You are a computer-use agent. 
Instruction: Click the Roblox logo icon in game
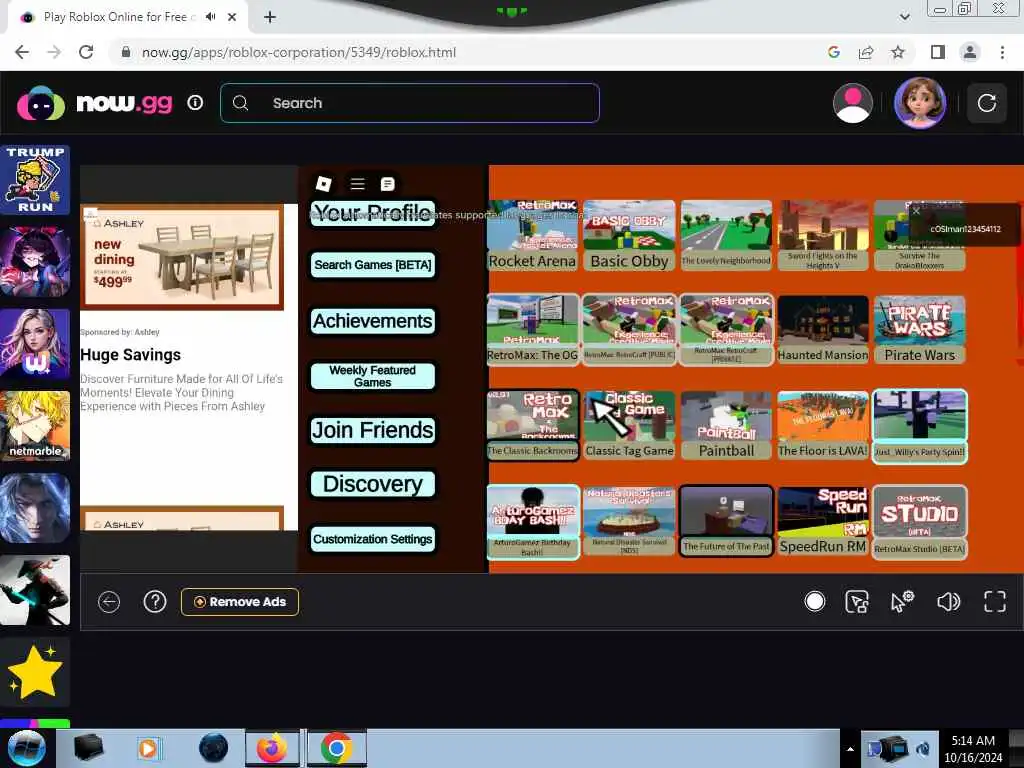click(323, 184)
